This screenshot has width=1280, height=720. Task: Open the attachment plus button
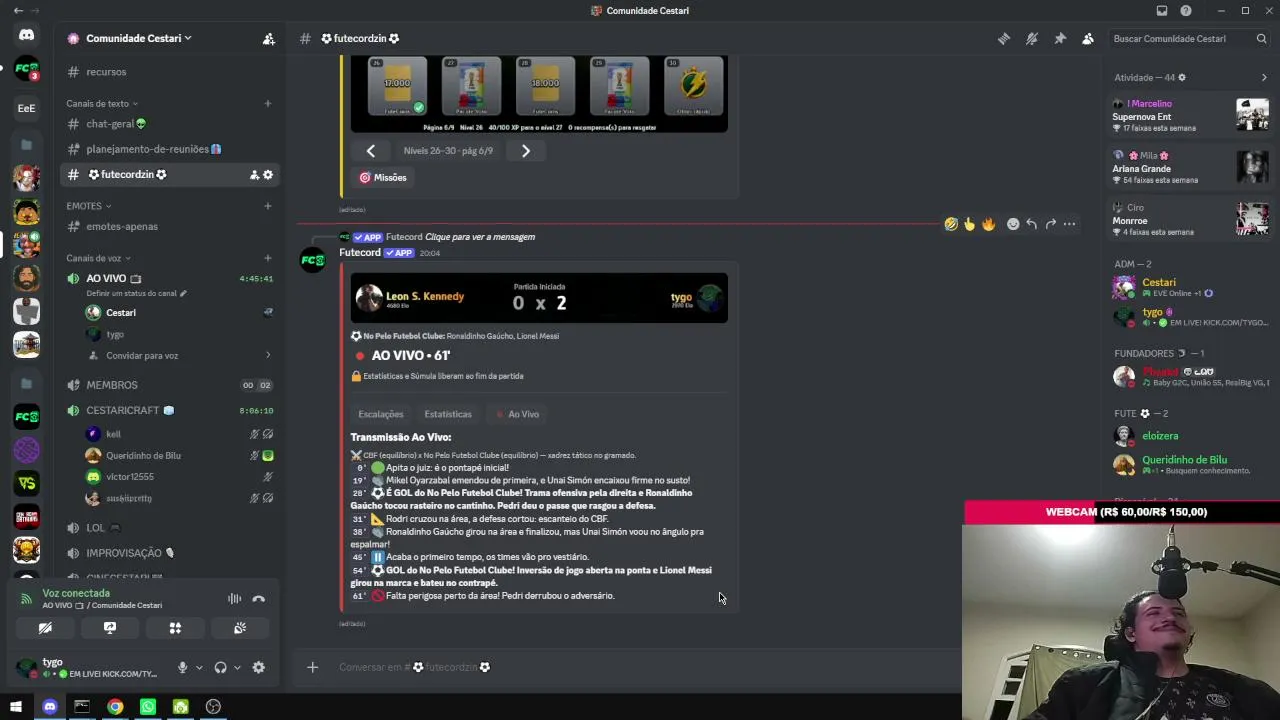pyautogui.click(x=312, y=667)
